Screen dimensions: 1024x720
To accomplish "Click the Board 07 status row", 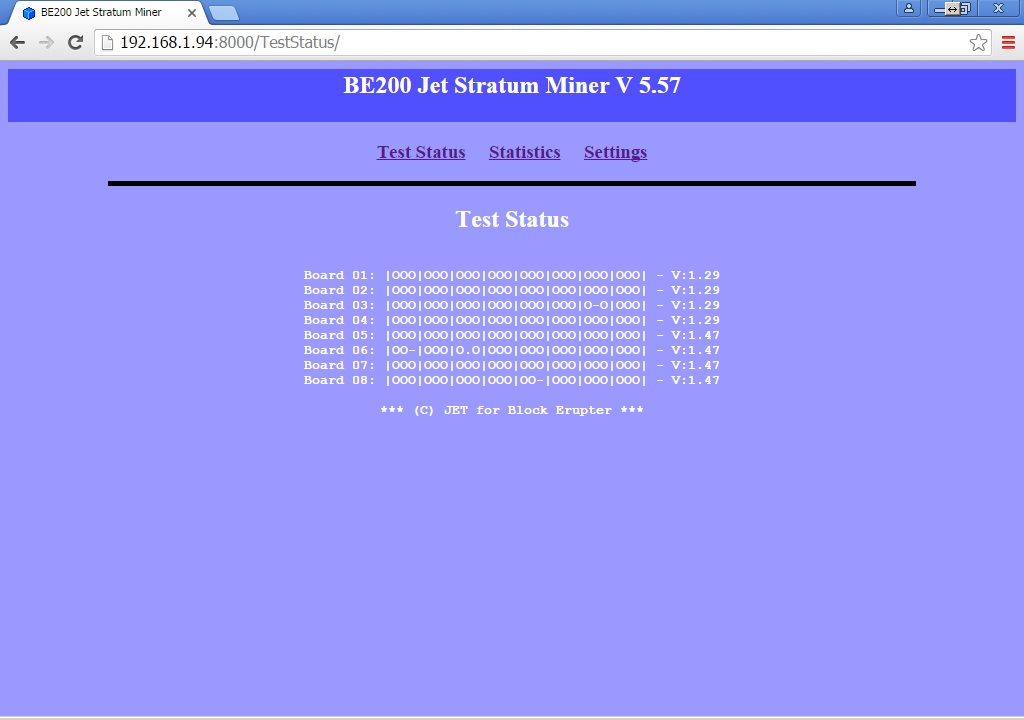I will click(x=511, y=365).
